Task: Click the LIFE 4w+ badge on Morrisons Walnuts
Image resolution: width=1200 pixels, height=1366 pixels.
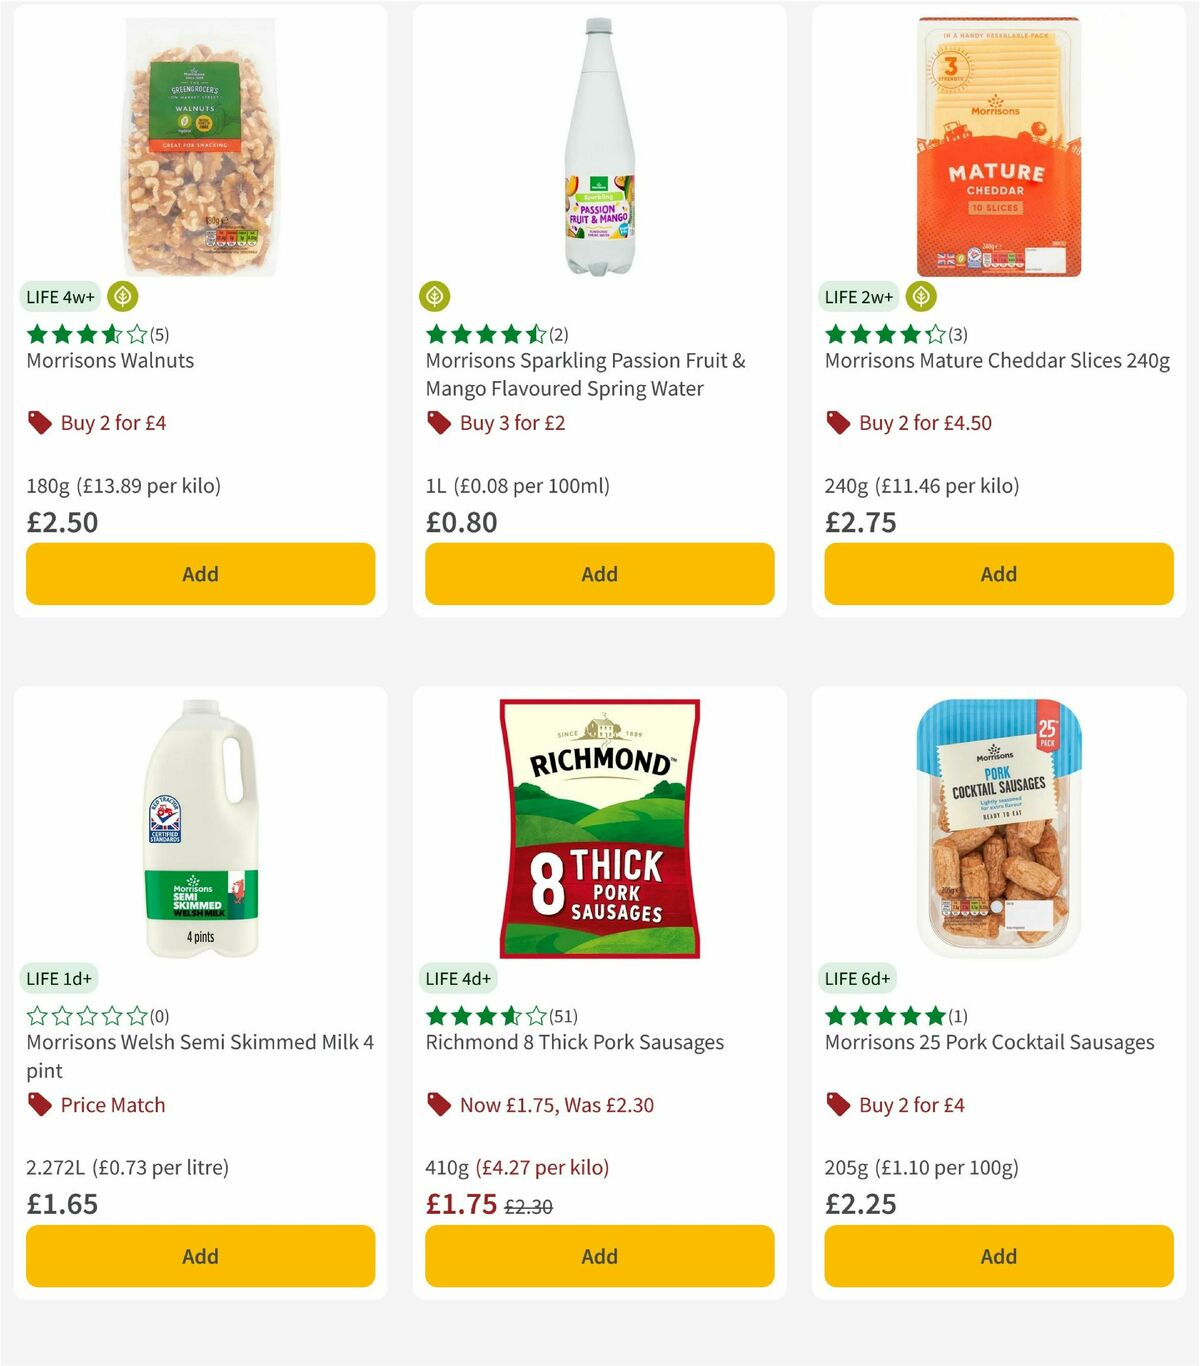Action: pyautogui.click(x=59, y=296)
